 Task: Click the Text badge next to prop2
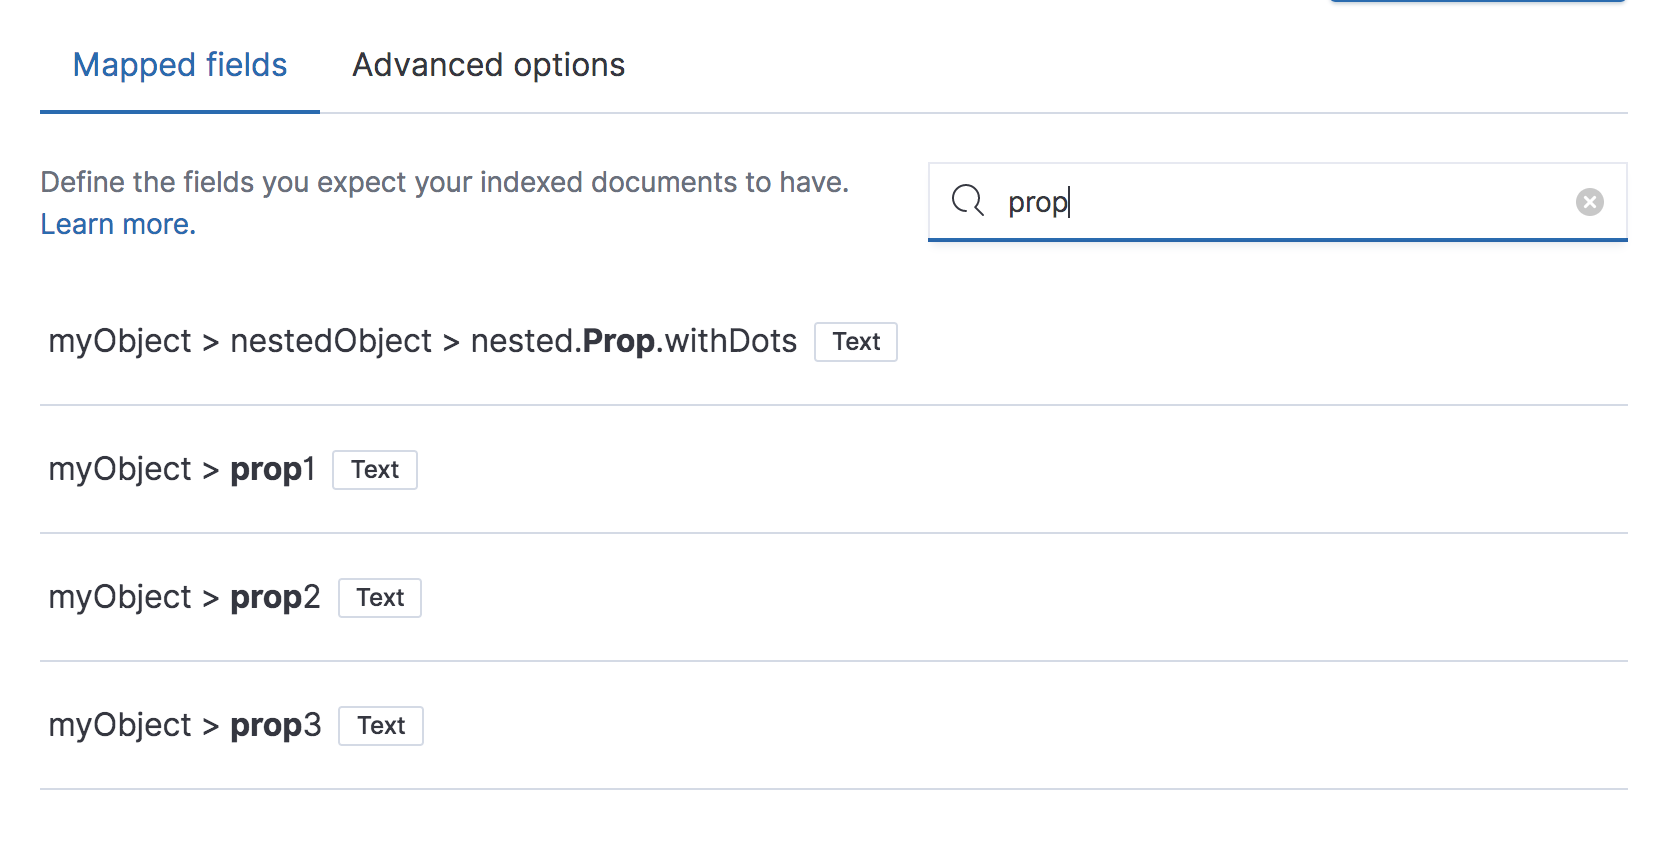pyautogui.click(x=380, y=598)
